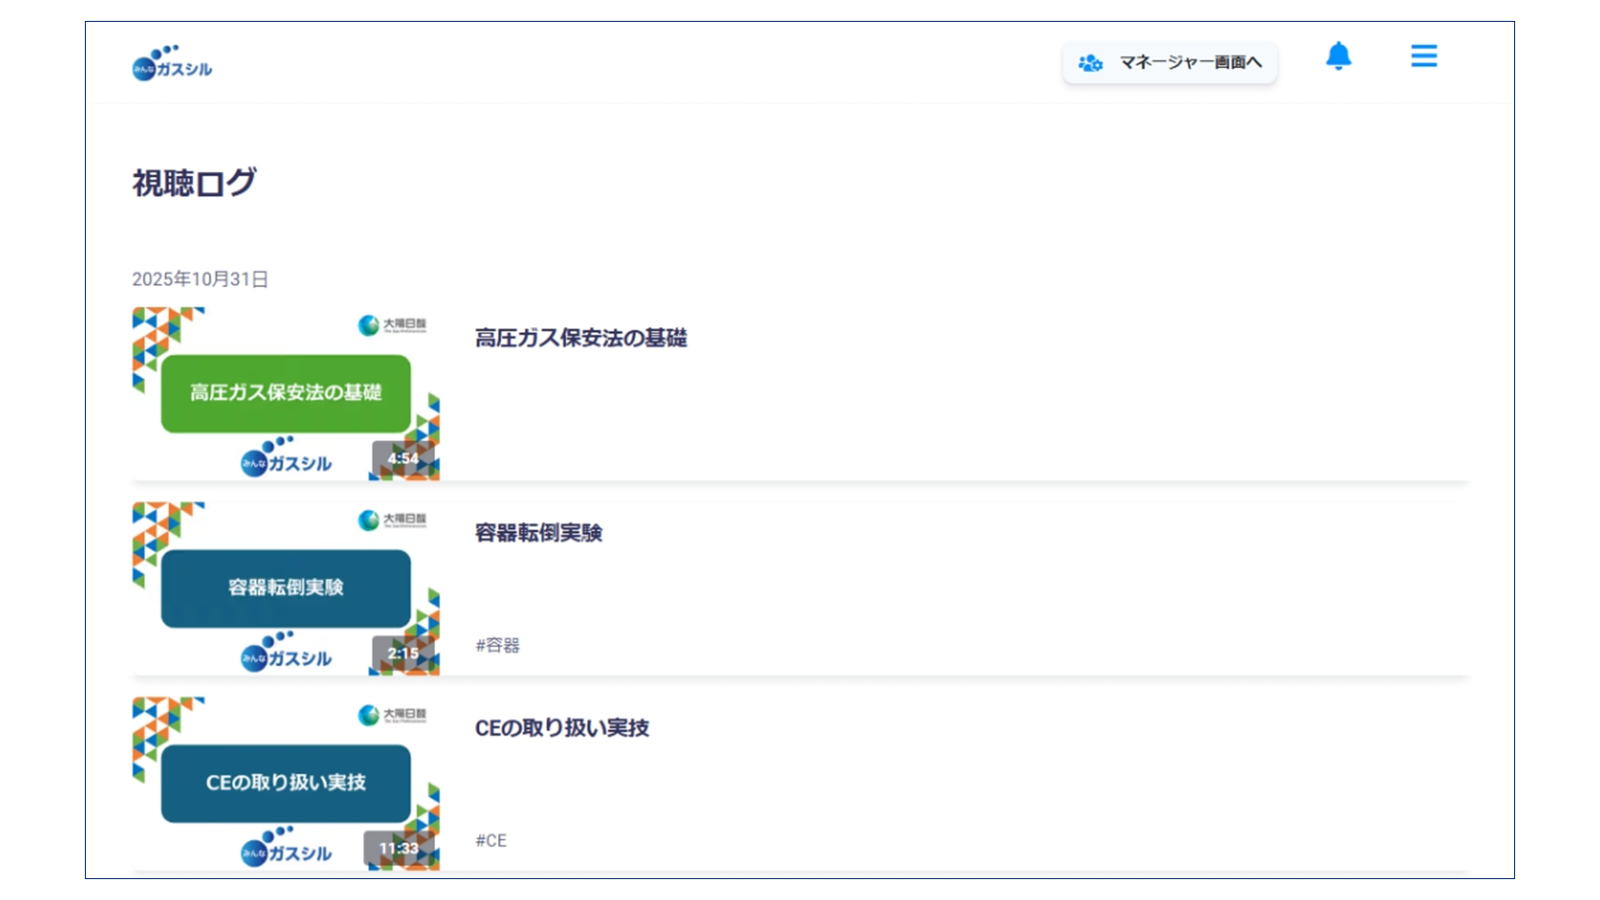Click the 4:54 duration badge
This screenshot has width=1600, height=900.
coord(402,458)
